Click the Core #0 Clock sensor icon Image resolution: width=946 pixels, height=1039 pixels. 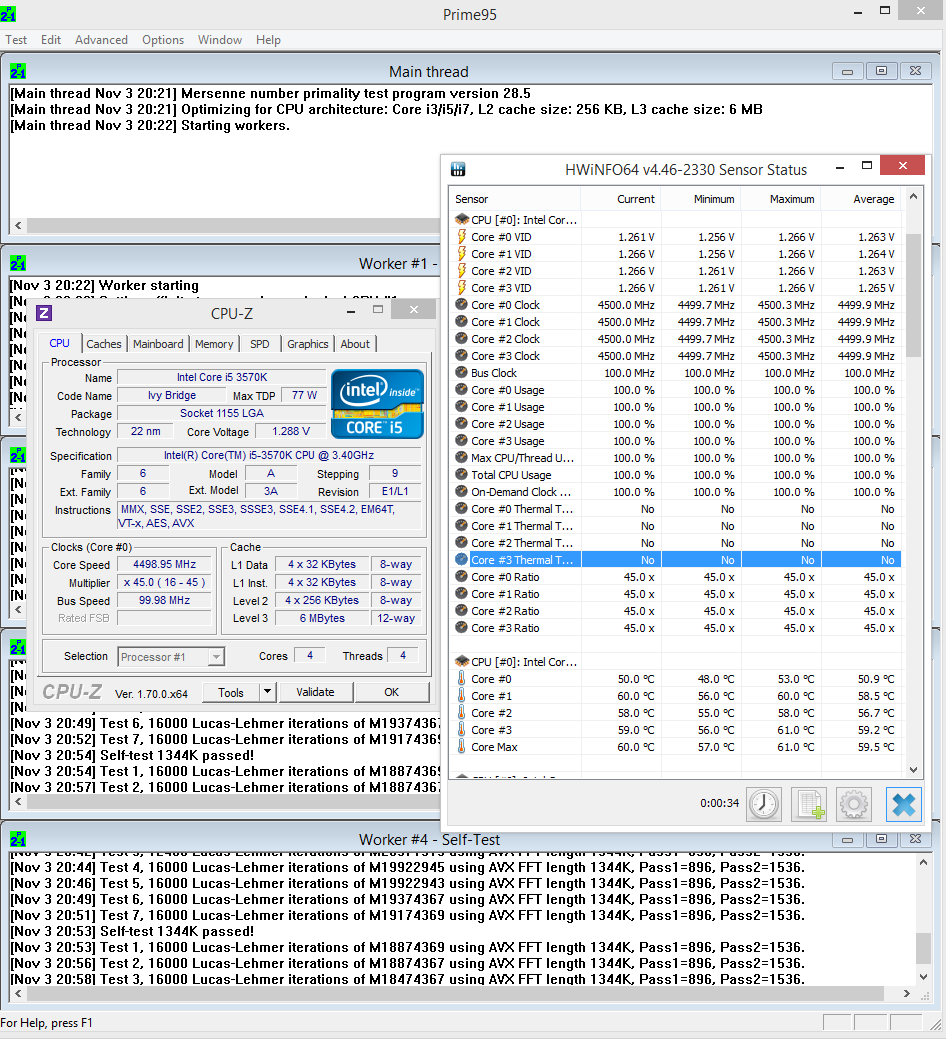(x=462, y=305)
